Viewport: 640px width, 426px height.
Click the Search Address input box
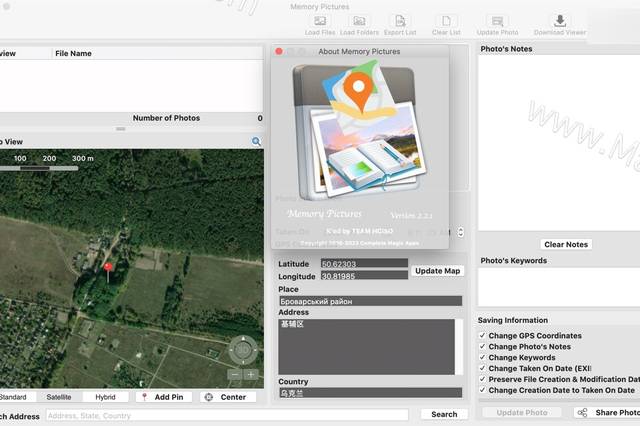(x=227, y=415)
